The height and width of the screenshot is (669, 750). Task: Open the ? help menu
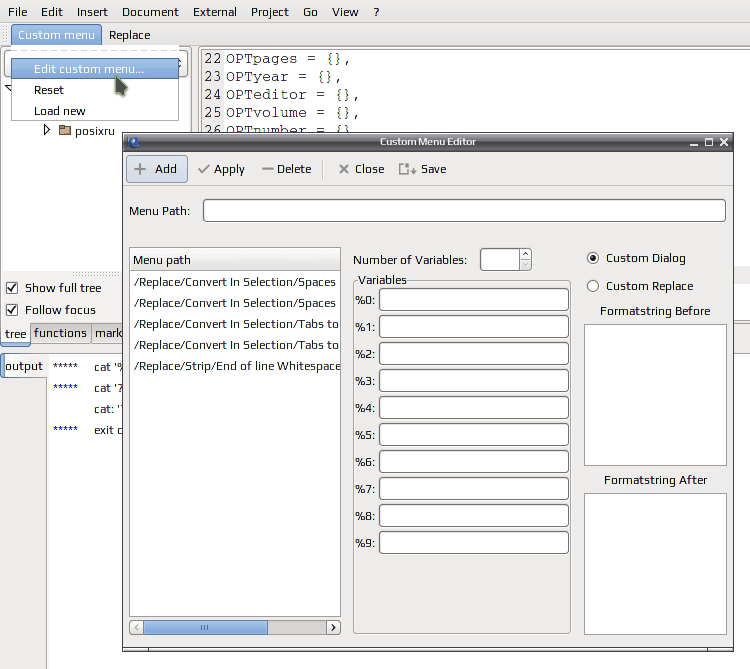point(376,12)
